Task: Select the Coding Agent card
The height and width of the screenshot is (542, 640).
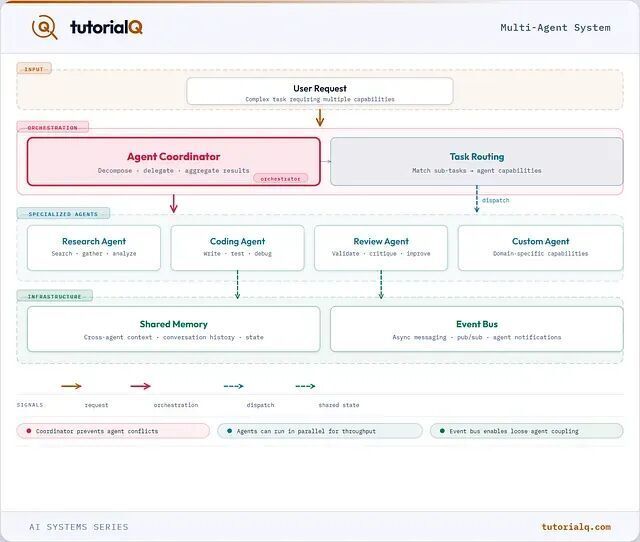Action: pyautogui.click(x=238, y=248)
